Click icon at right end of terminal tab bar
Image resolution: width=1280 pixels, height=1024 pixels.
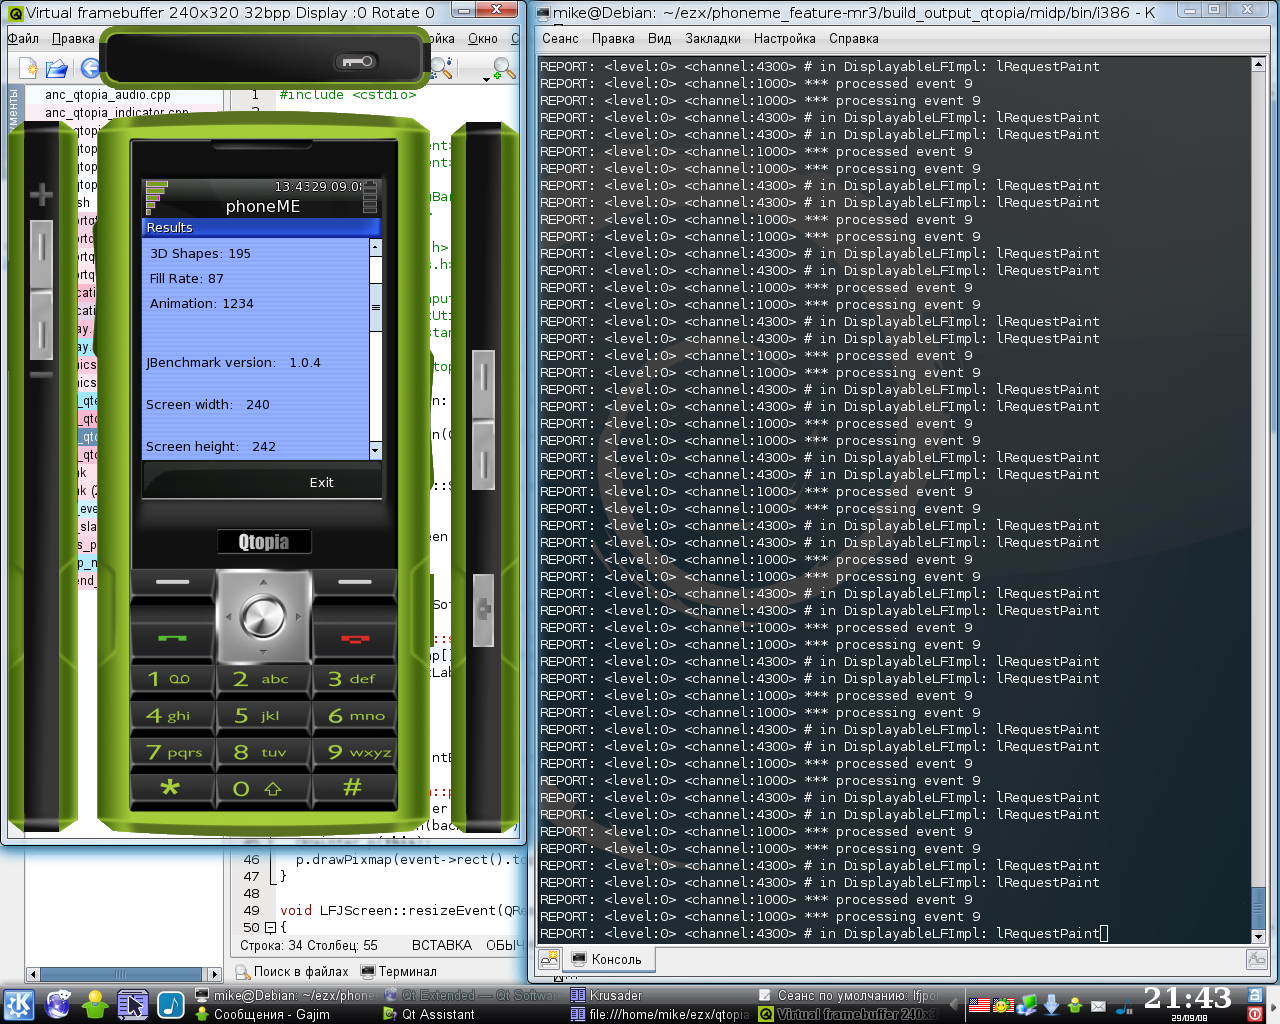1257,959
